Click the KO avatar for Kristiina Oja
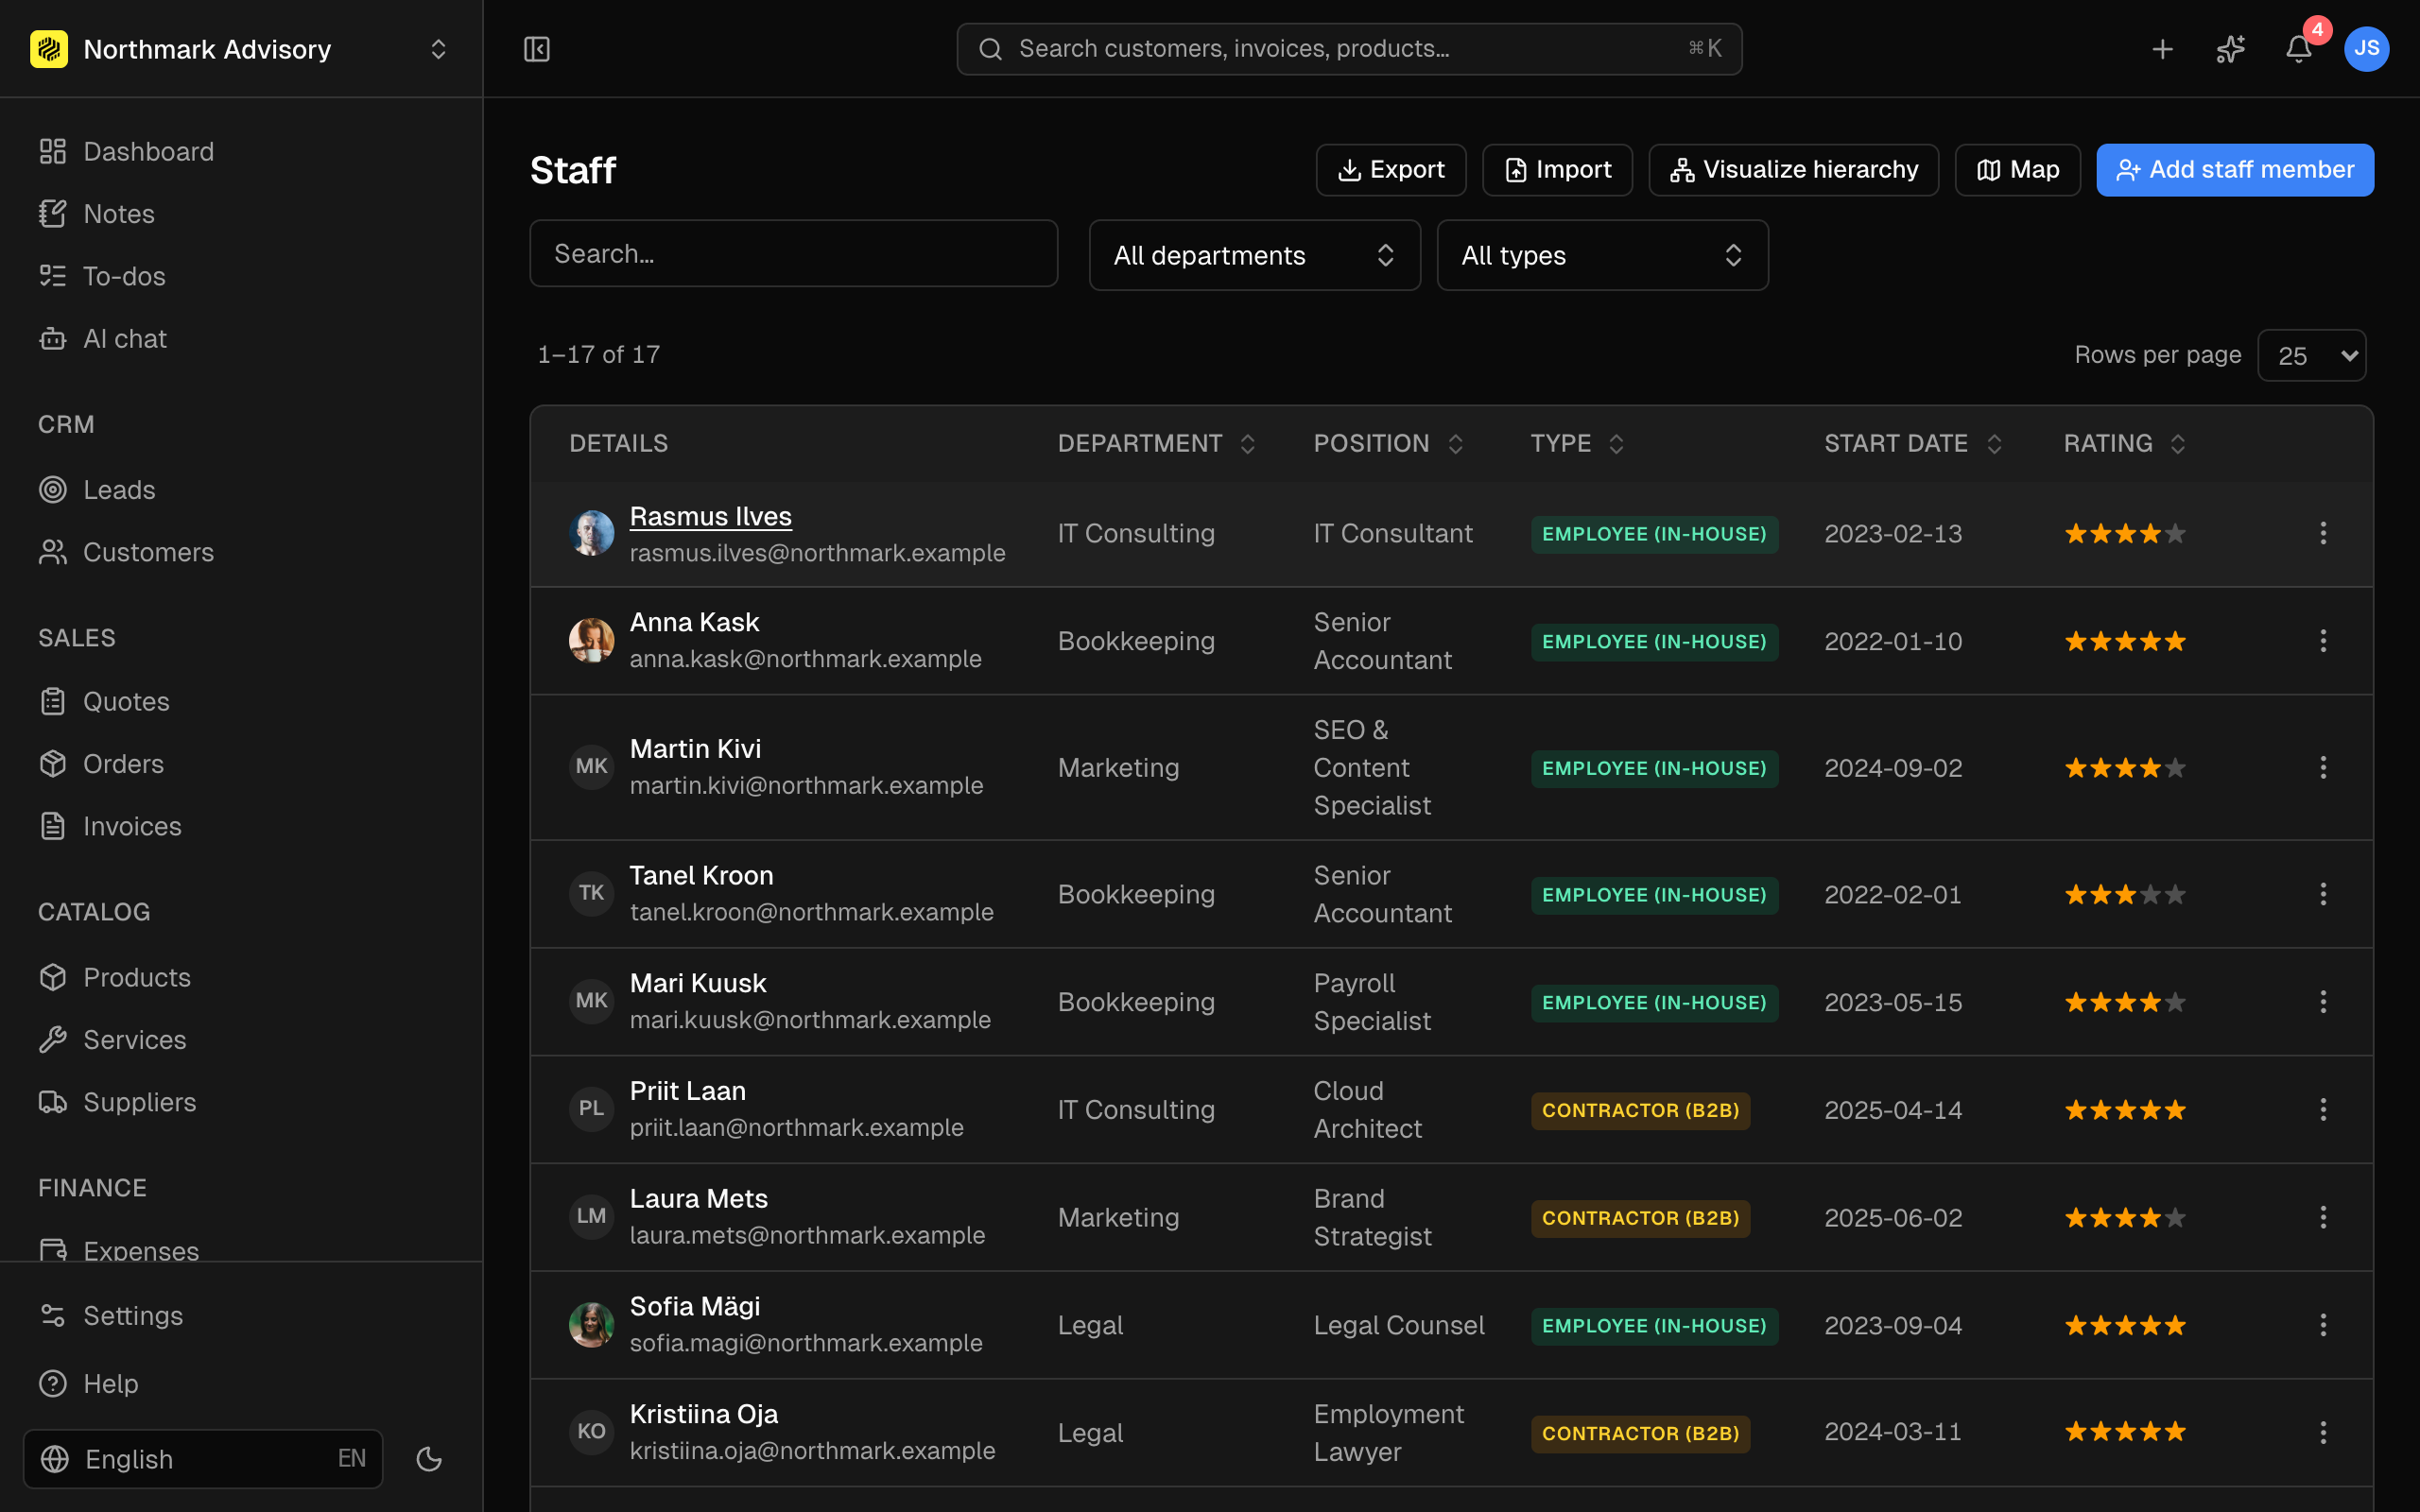 [591, 1432]
